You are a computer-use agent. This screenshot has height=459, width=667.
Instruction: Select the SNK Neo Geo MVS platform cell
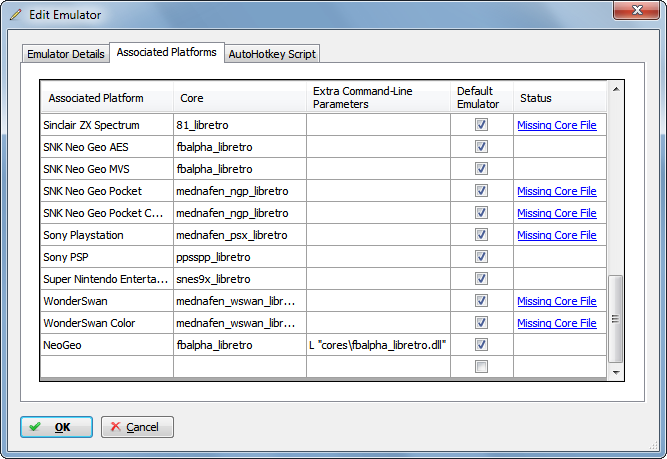click(107, 169)
